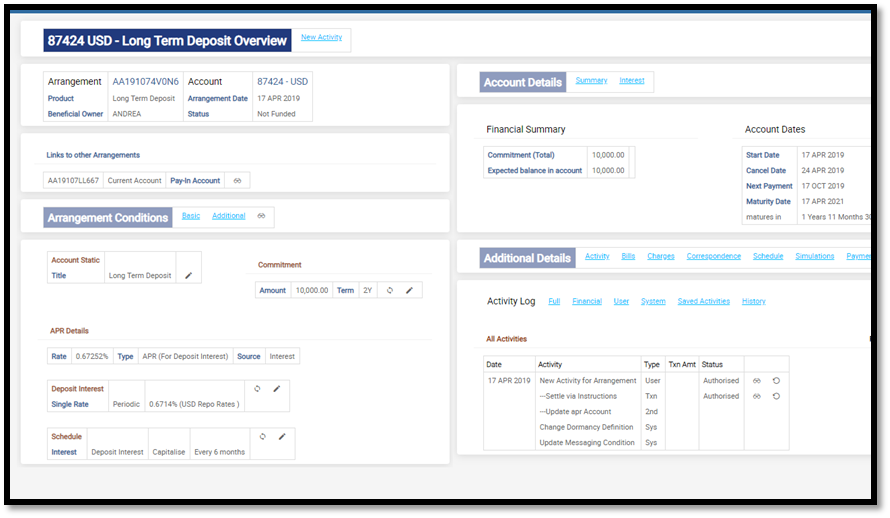Edit the Schedule Interest row with the pencil icon

pyautogui.click(x=282, y=436)
